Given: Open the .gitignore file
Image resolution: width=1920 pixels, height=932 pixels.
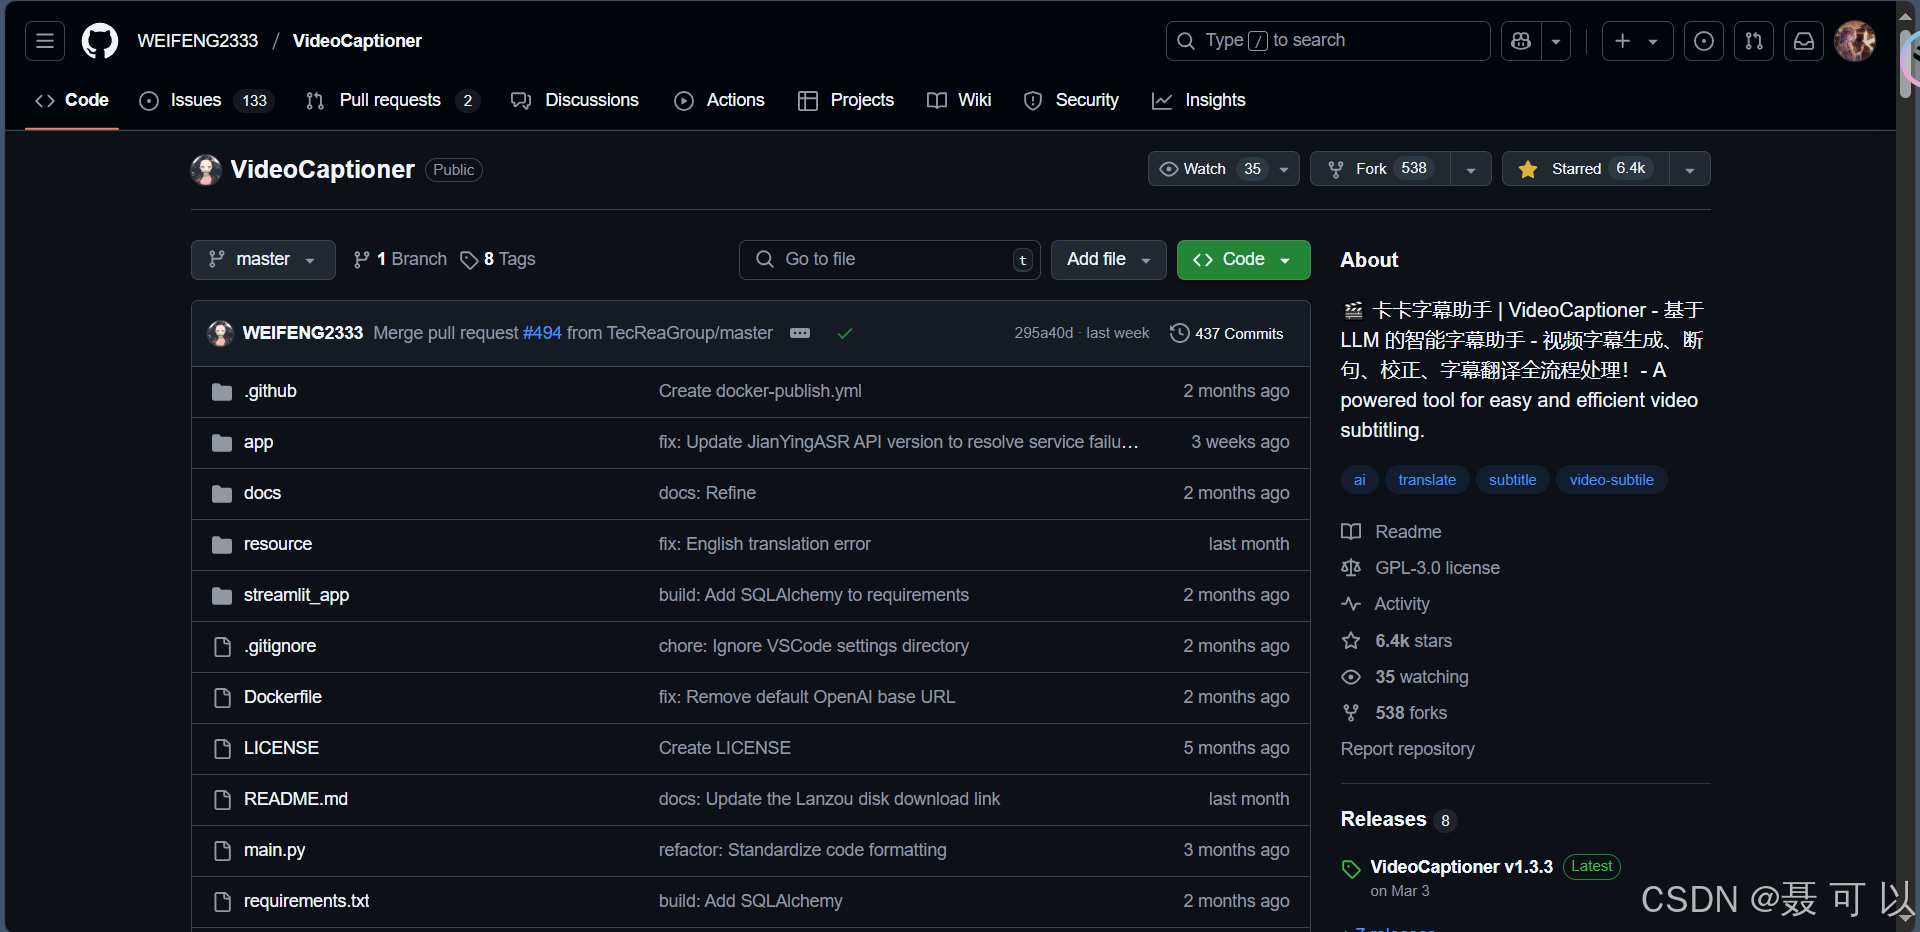Looking at the screenshot, I should click(x=280, y=646).
